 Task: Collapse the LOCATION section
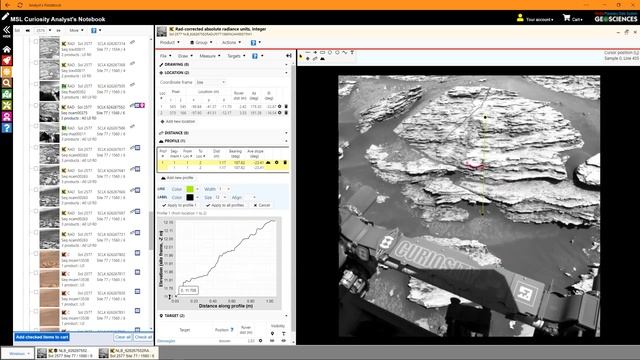[286, 73]
